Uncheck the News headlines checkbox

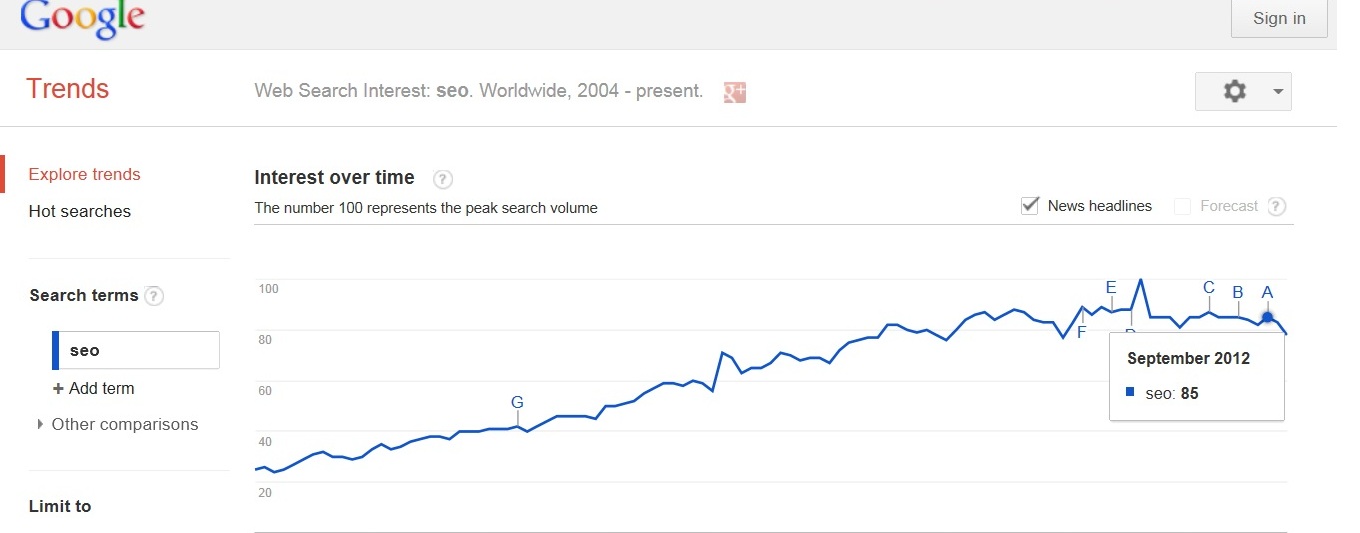point(1029,206)
